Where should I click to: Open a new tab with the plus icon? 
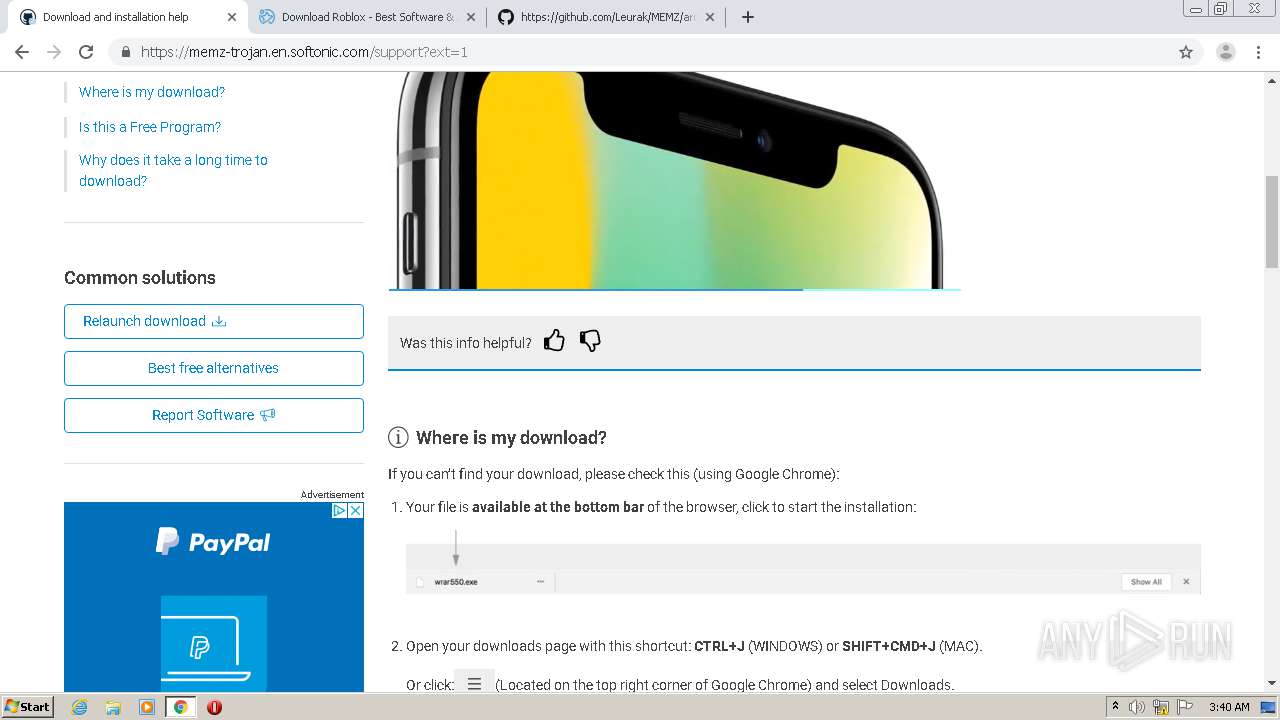point(748,17)
